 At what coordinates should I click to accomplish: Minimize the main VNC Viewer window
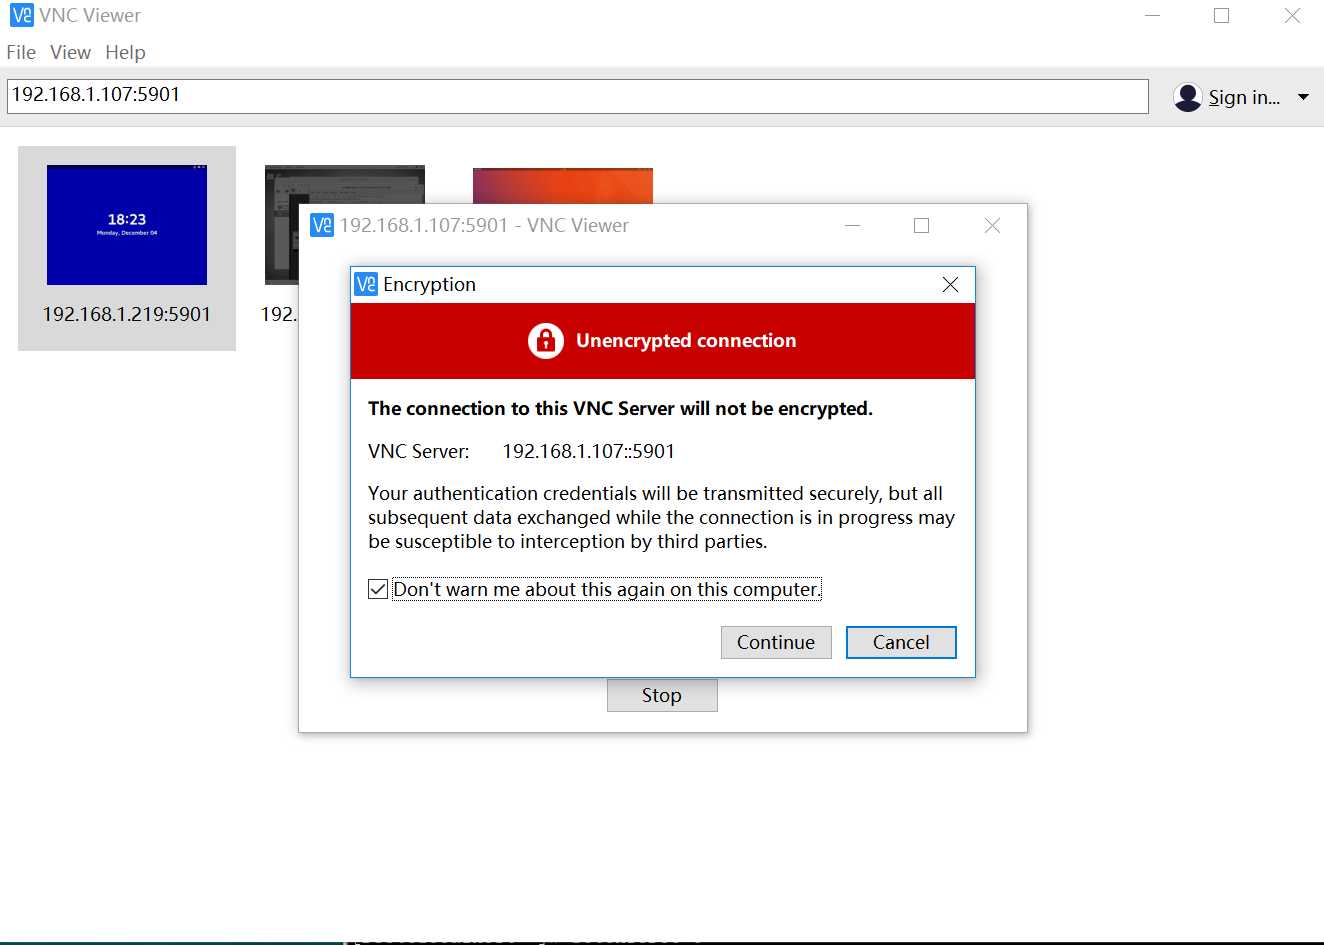[1153, 16]
